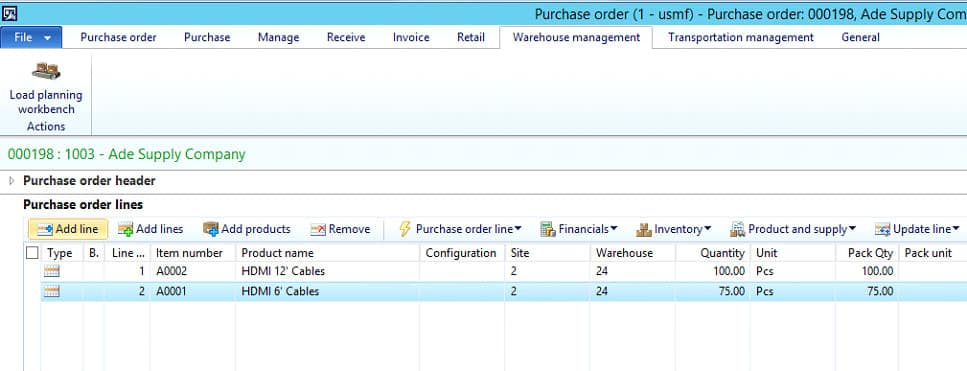967x371 pixels.
Task: Click HDMI 12' Cables product name
Action: click(283, 272)
